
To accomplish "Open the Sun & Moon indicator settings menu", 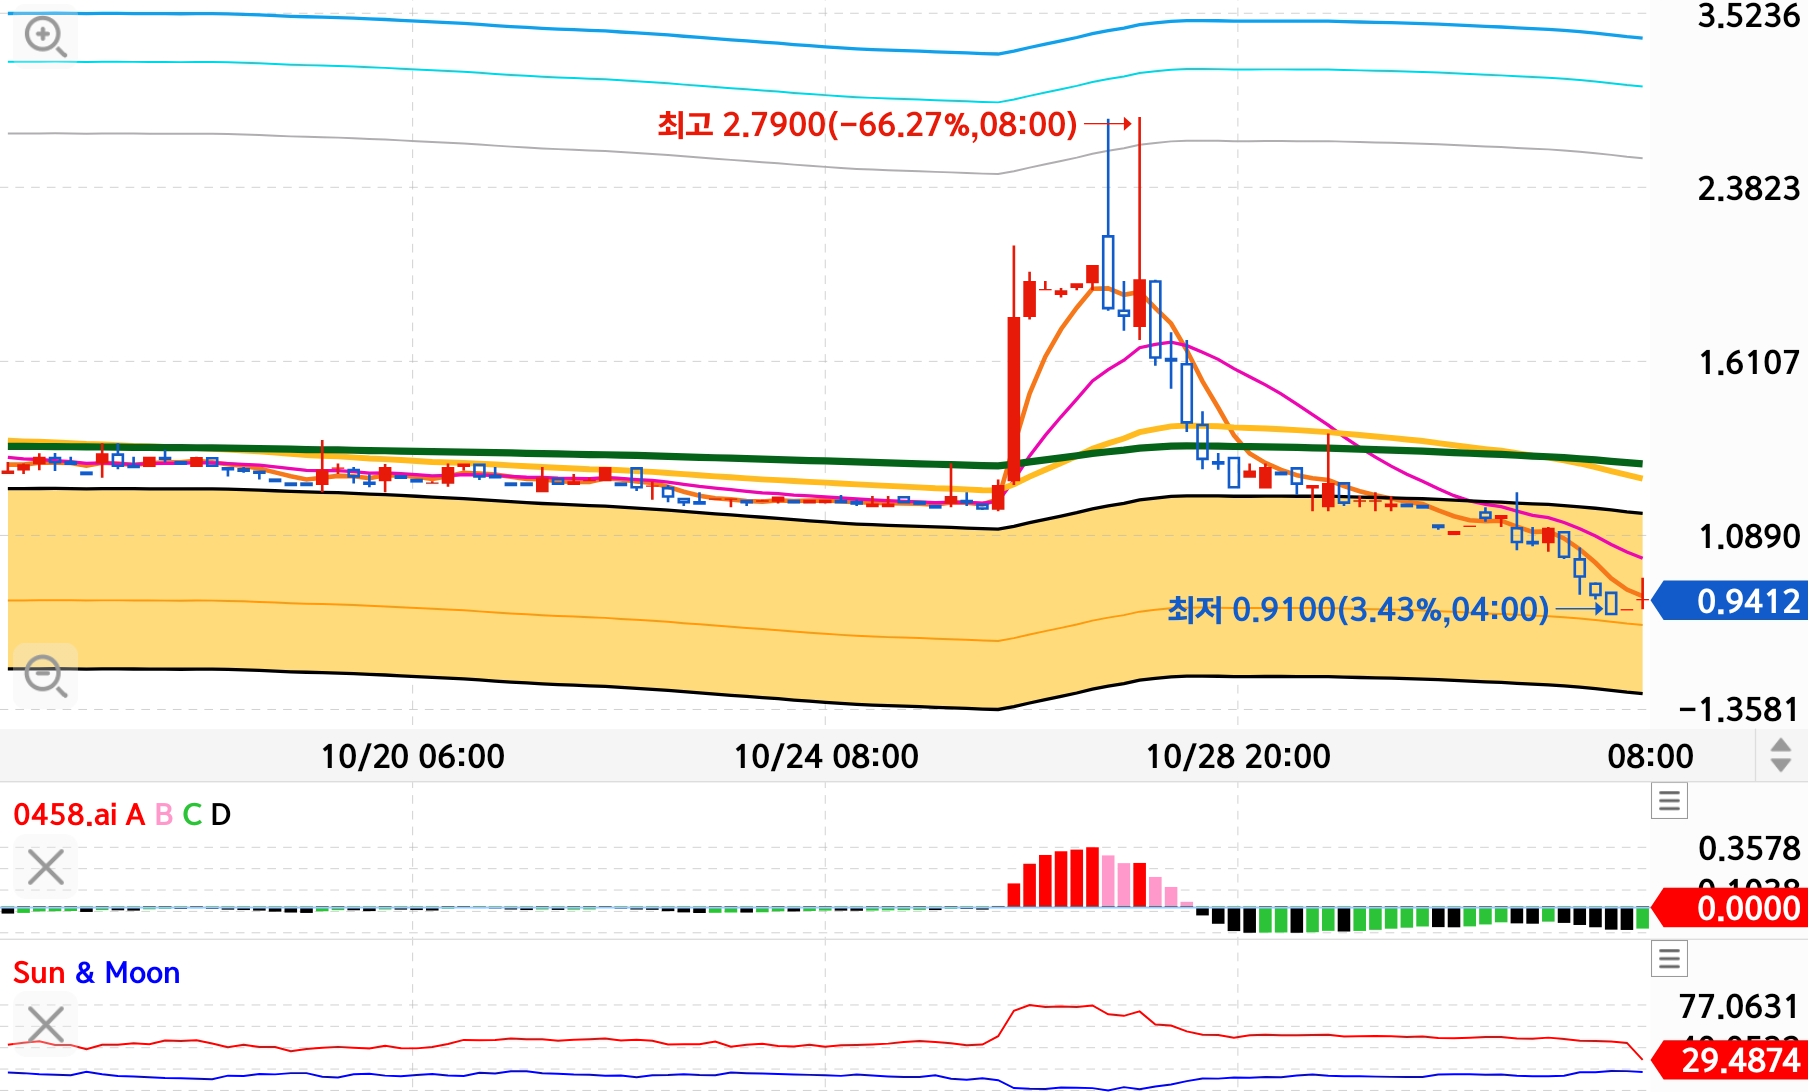I will point(1669,959).
